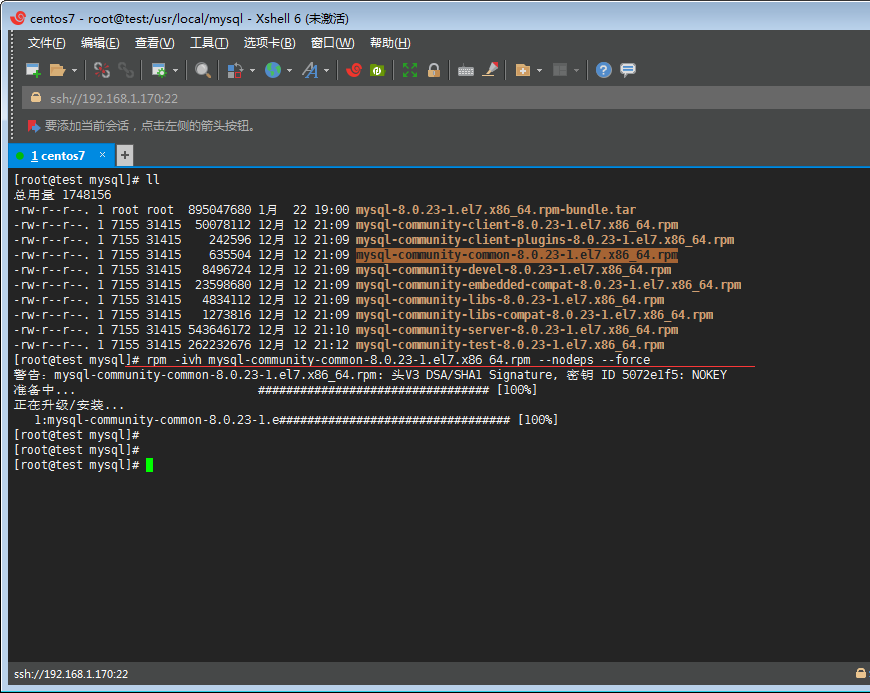This screenshot has width=870, height=693.
Task: Toggle full screen mode icon
Action: (x=410, y=70)
